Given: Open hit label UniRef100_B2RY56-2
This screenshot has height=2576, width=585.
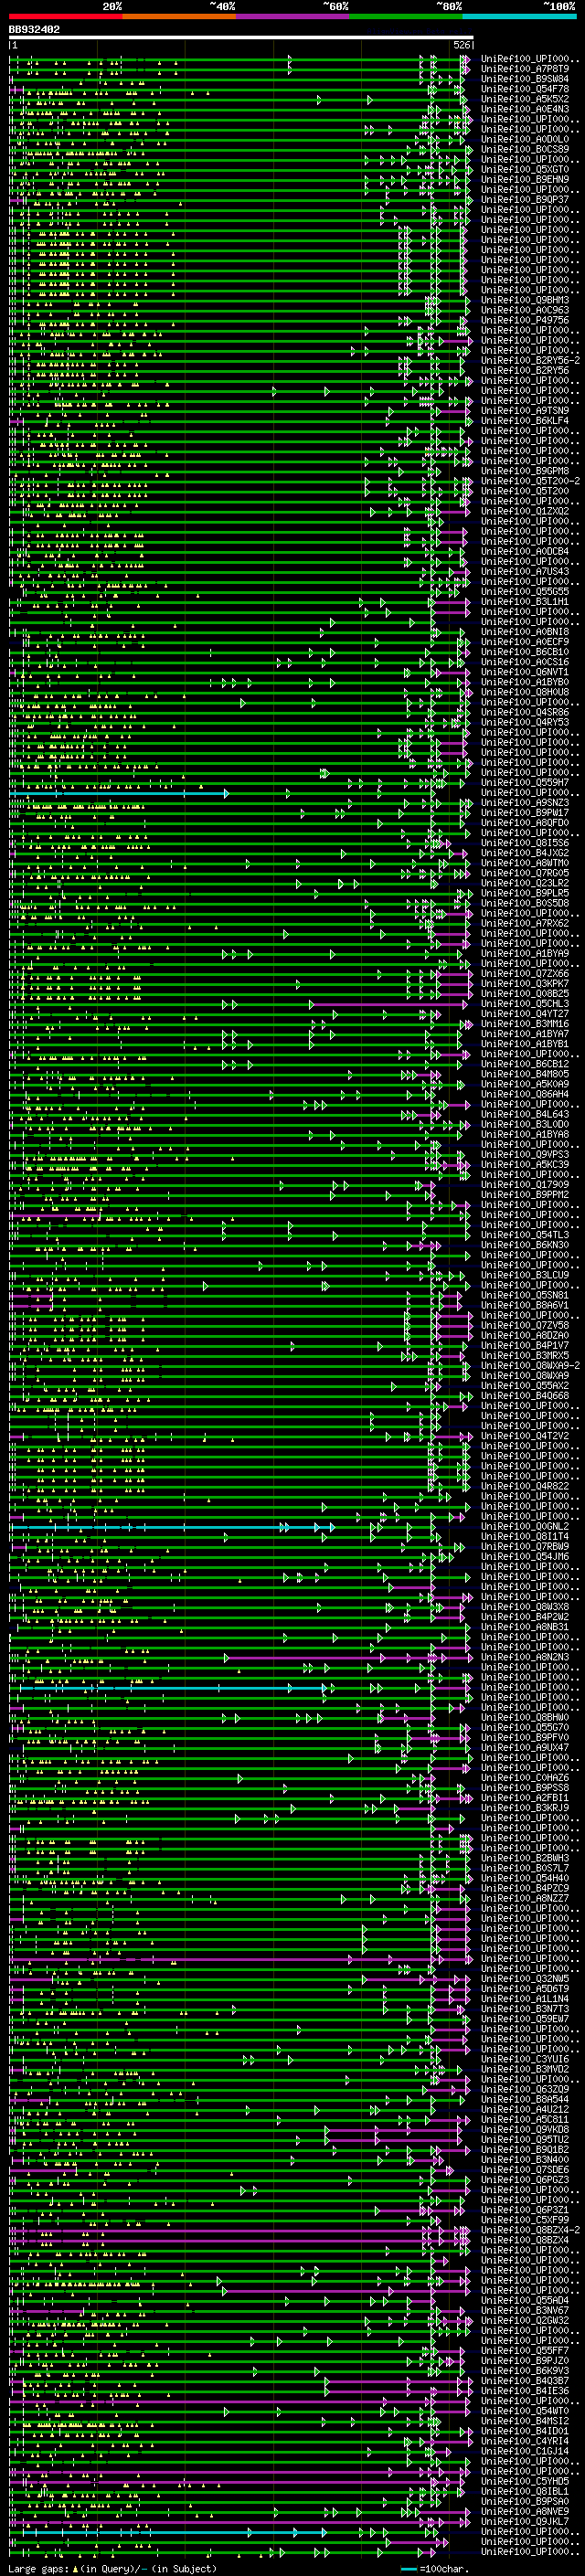Looking at the screenshot, I should pyautogui.click(x=530, y=360).
